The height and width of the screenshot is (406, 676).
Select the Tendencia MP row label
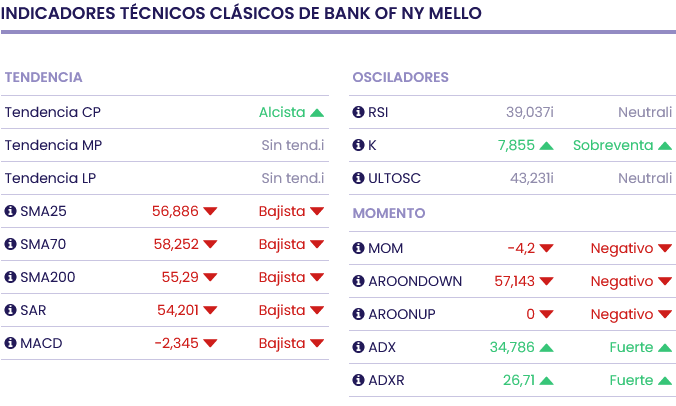(53, 145)
